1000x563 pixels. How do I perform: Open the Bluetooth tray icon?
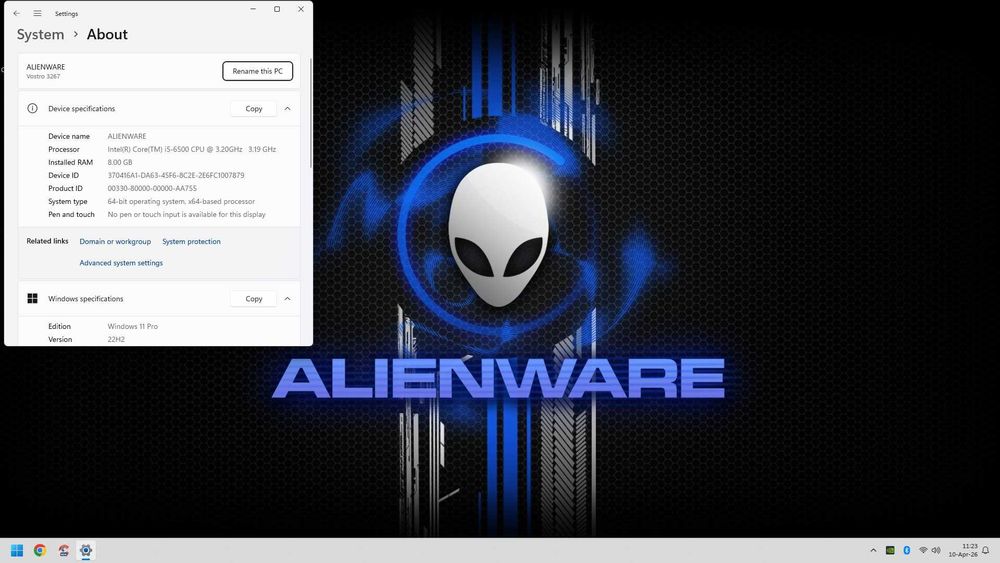[906, 550]
